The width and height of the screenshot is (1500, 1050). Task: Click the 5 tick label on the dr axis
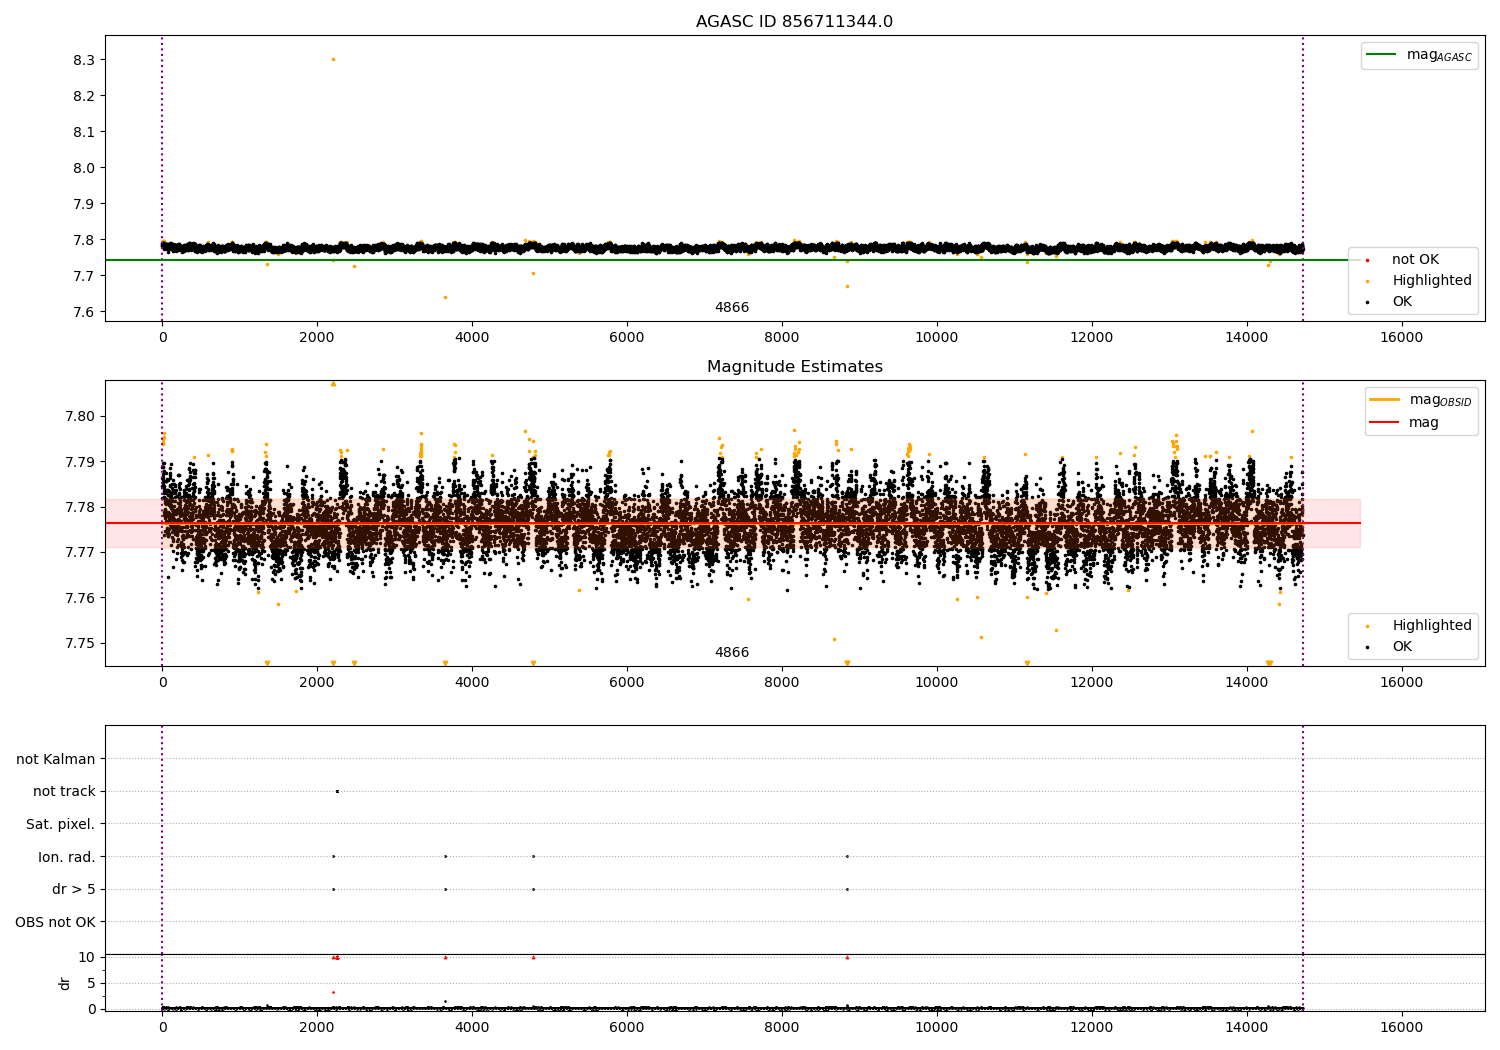coord(92,983)
